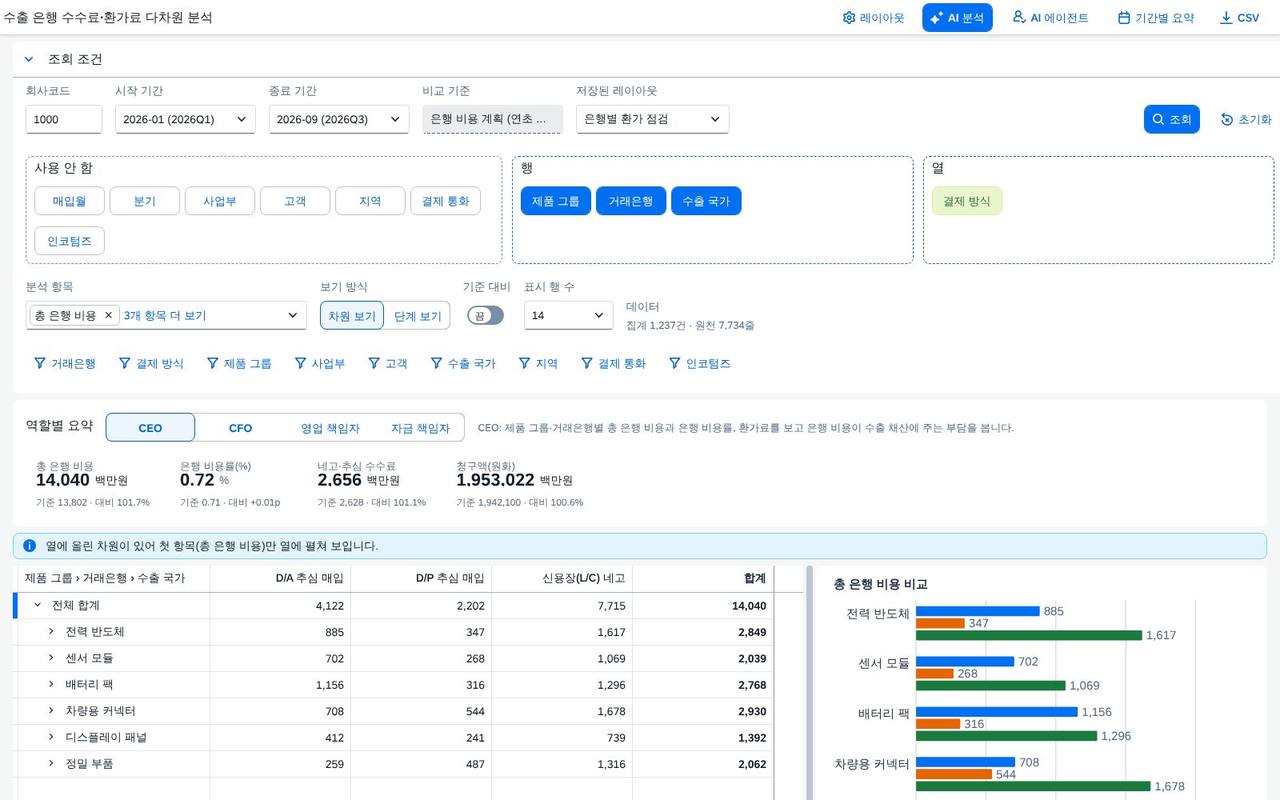Click the 비교 기준 field
Viewport: 1280px width, 800px height.
492,119
